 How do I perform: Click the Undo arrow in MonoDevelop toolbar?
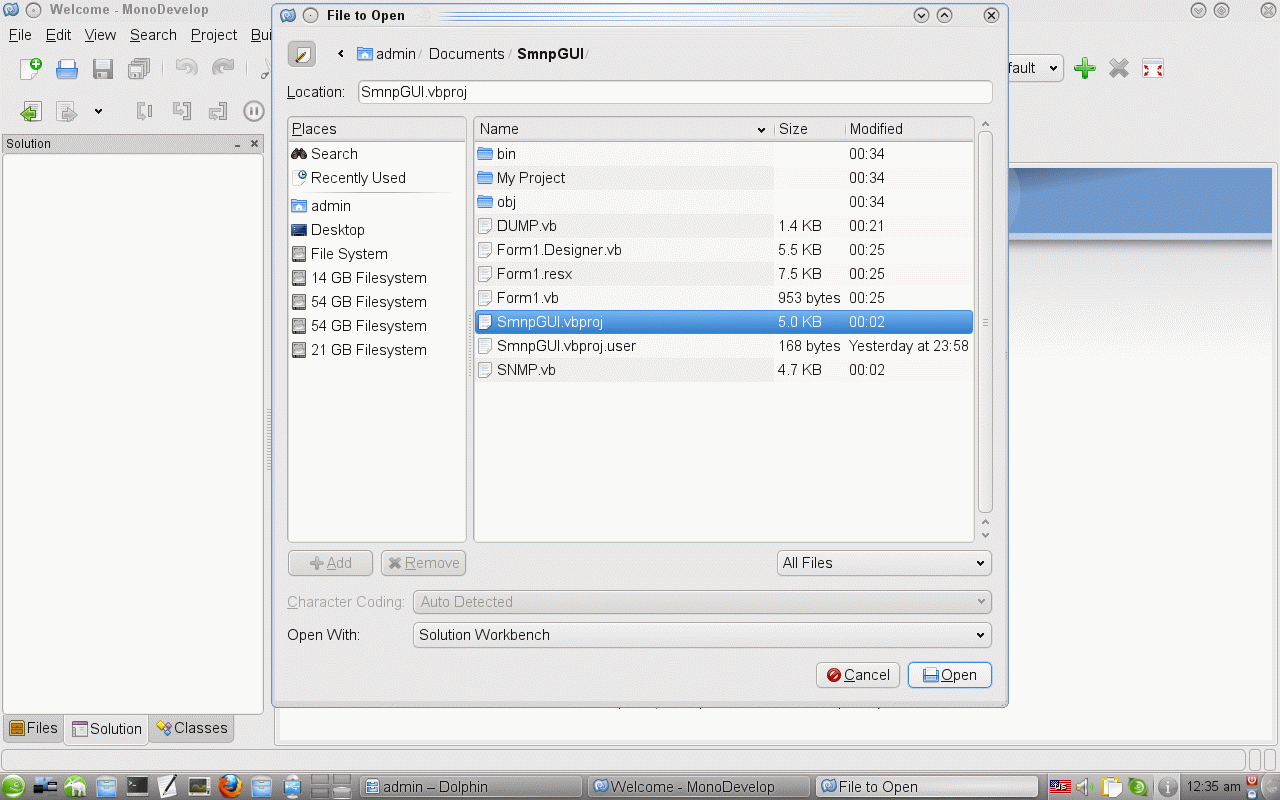click(x=186, y=68)
